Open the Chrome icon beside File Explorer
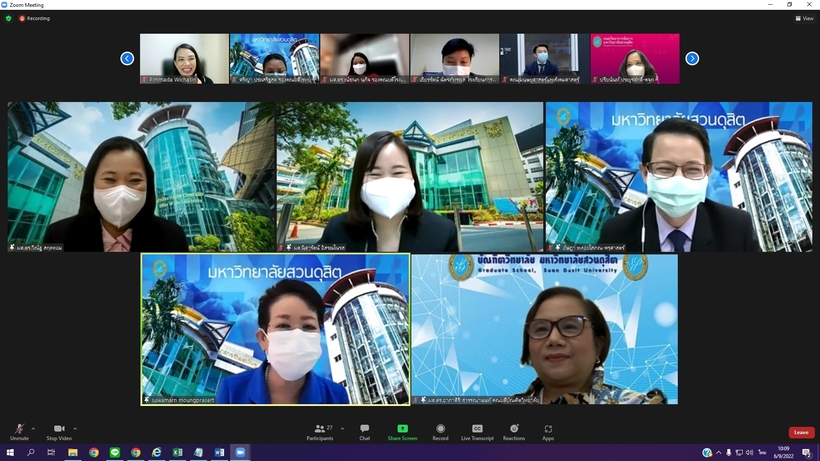This screenshot has width=820, height=461. click(94, 452)
